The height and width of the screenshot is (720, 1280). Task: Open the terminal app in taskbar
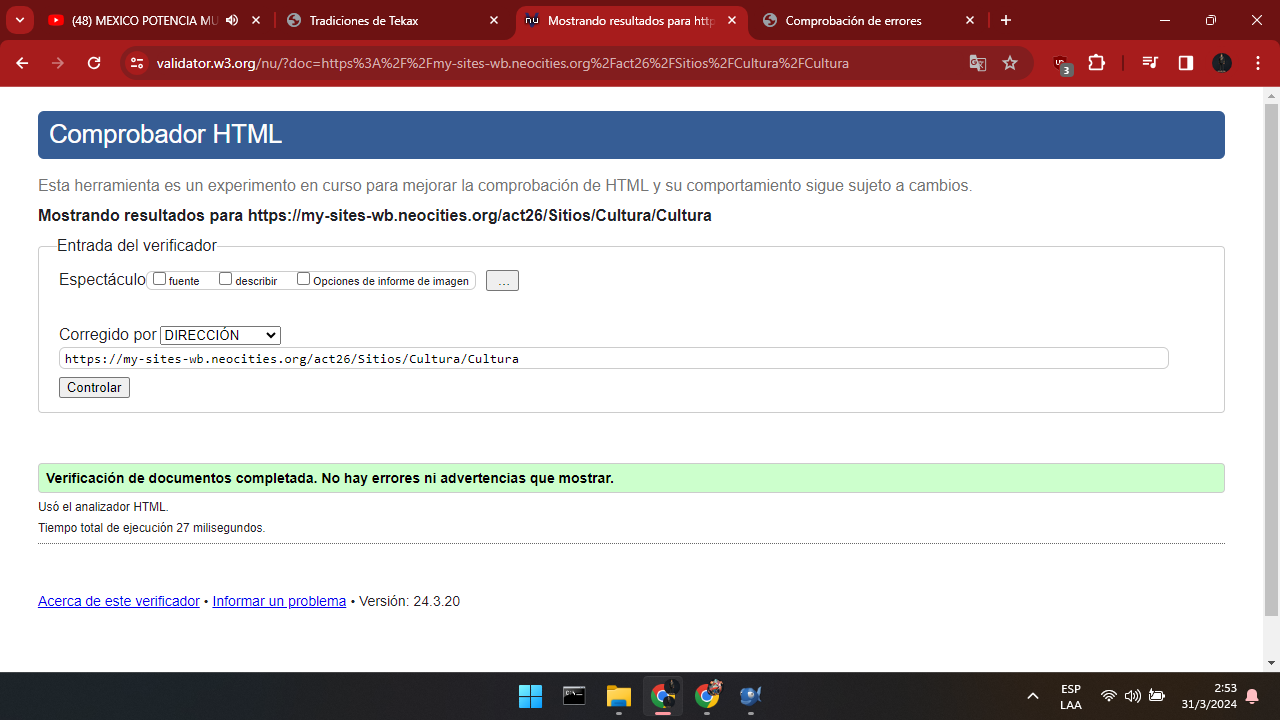(574, 696)
